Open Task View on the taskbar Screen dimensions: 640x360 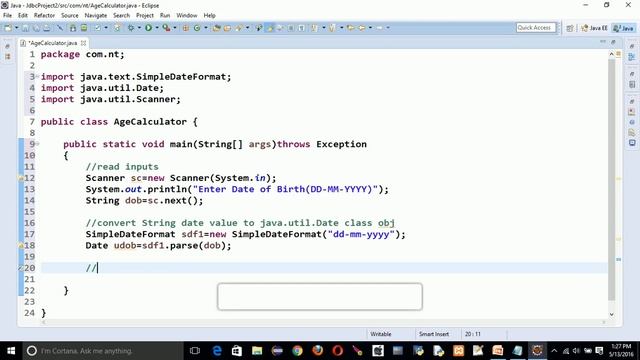[195, 351]
